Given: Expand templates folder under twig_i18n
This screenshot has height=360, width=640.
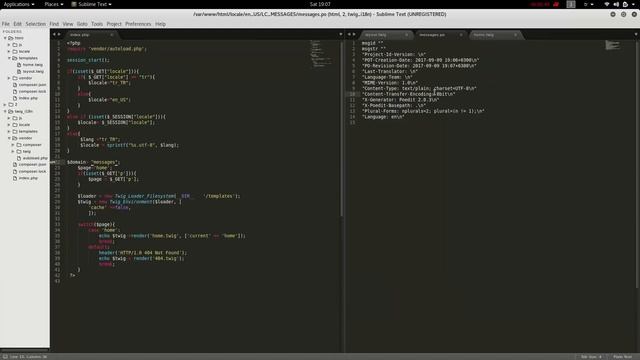Looking at the screenshot, I should [9, 131].
